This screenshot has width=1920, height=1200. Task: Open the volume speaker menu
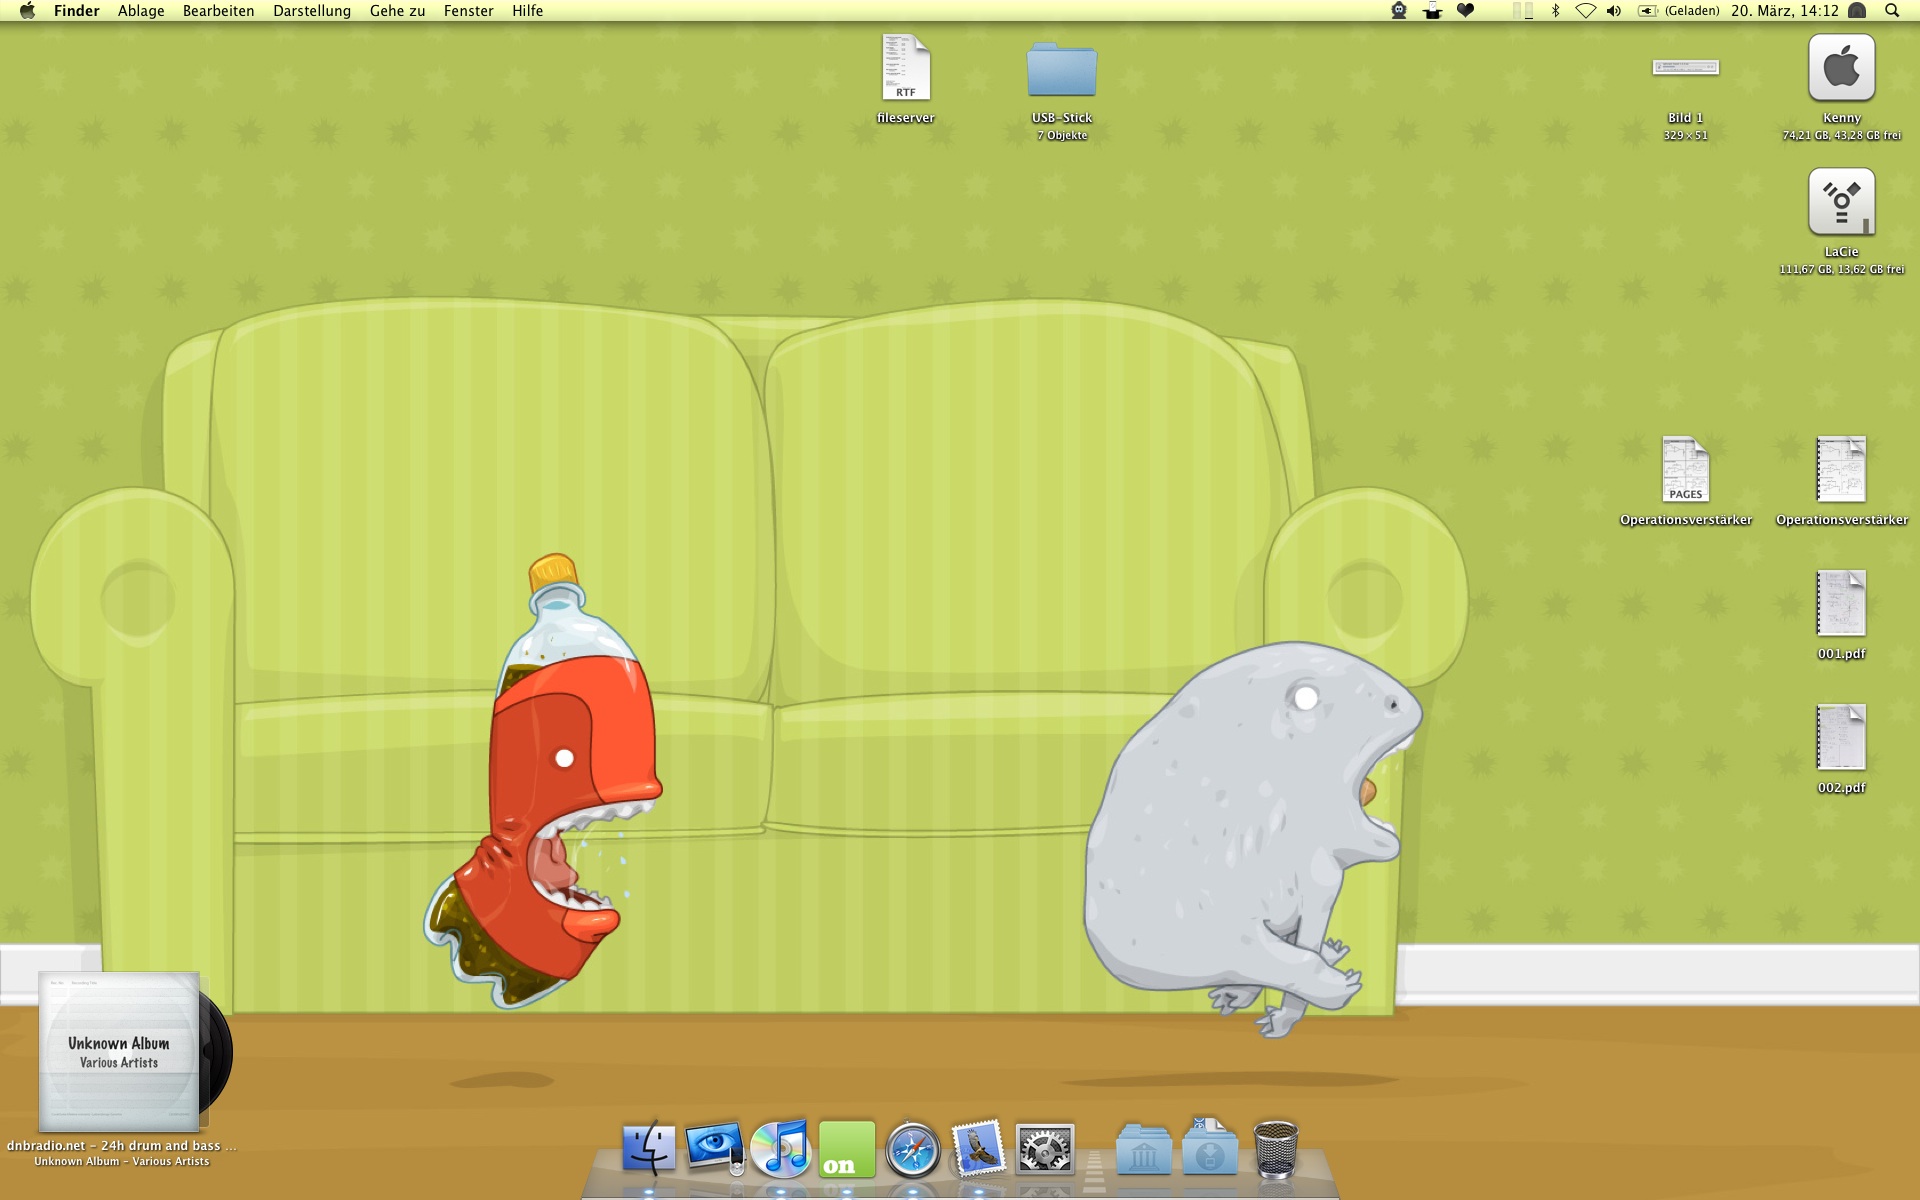click(x=1613, y=11)
